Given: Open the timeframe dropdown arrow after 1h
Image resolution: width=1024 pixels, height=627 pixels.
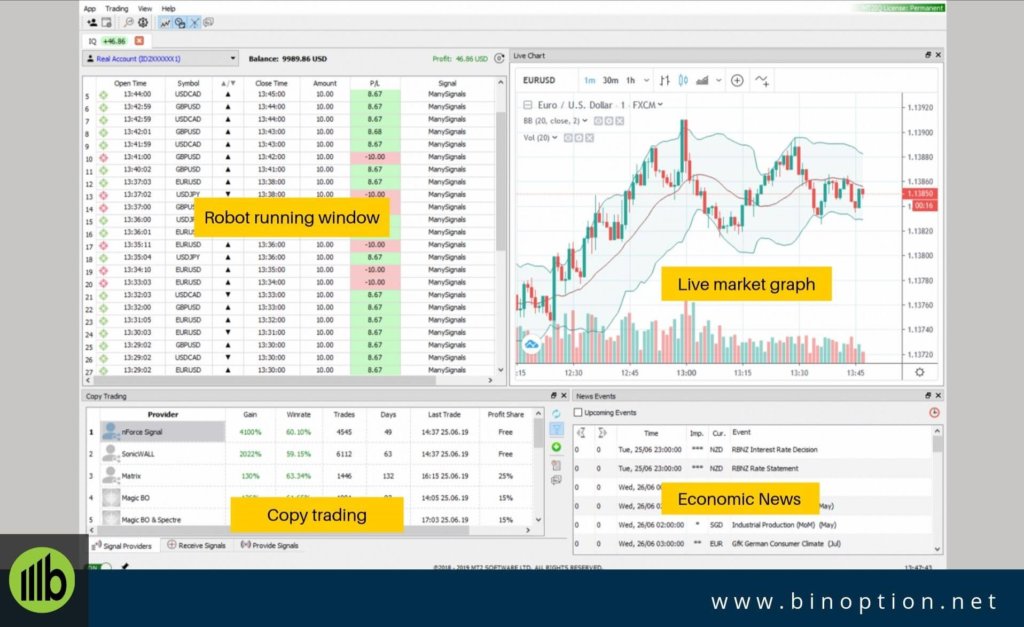Looking at the screenshot, I should click(646, 79).
